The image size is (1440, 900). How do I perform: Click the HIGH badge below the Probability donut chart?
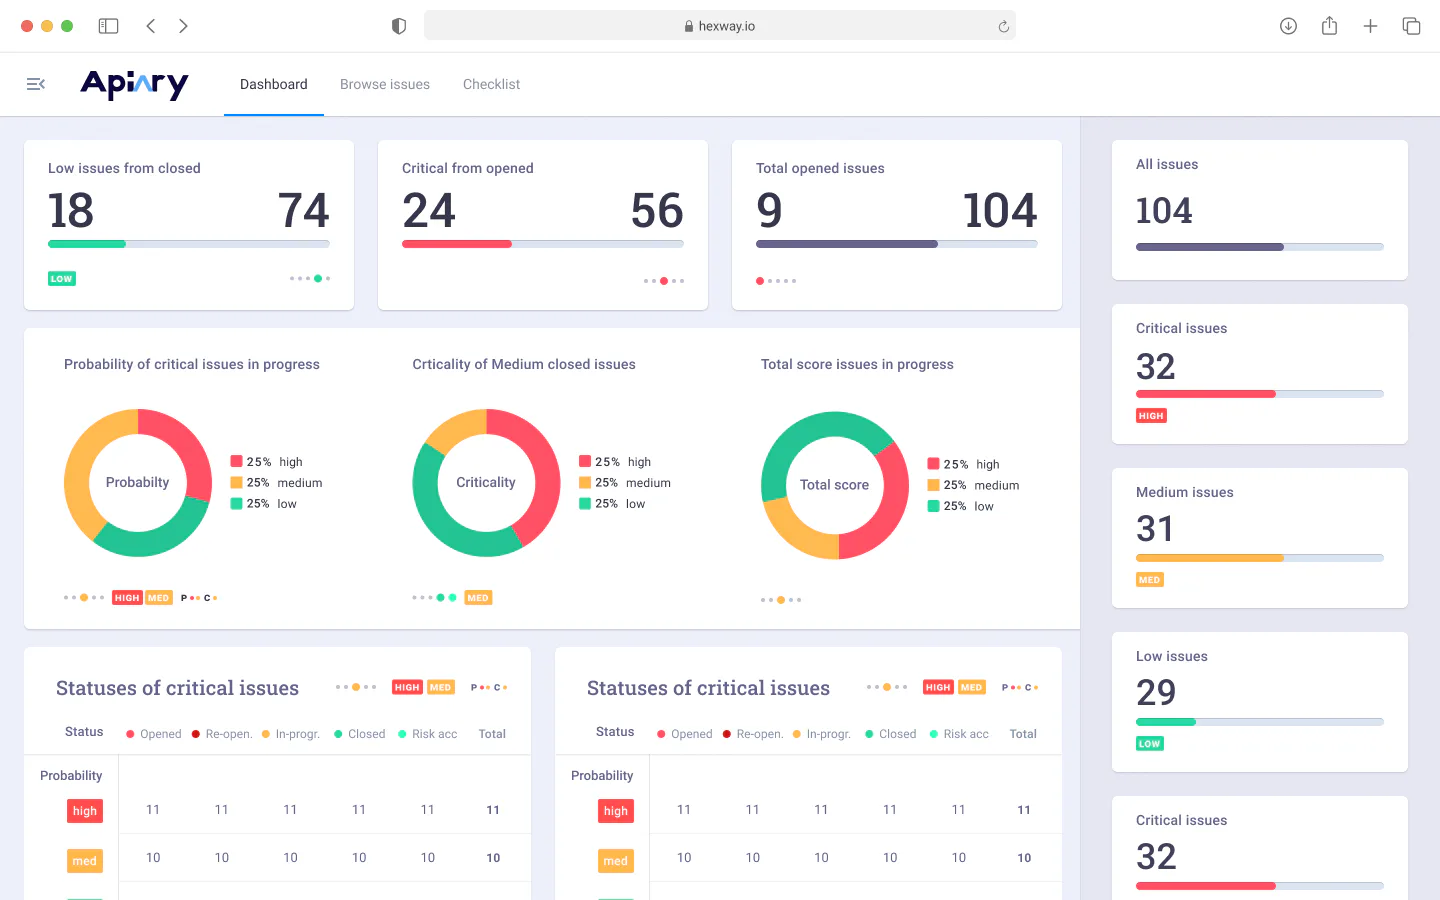[127, 598]
